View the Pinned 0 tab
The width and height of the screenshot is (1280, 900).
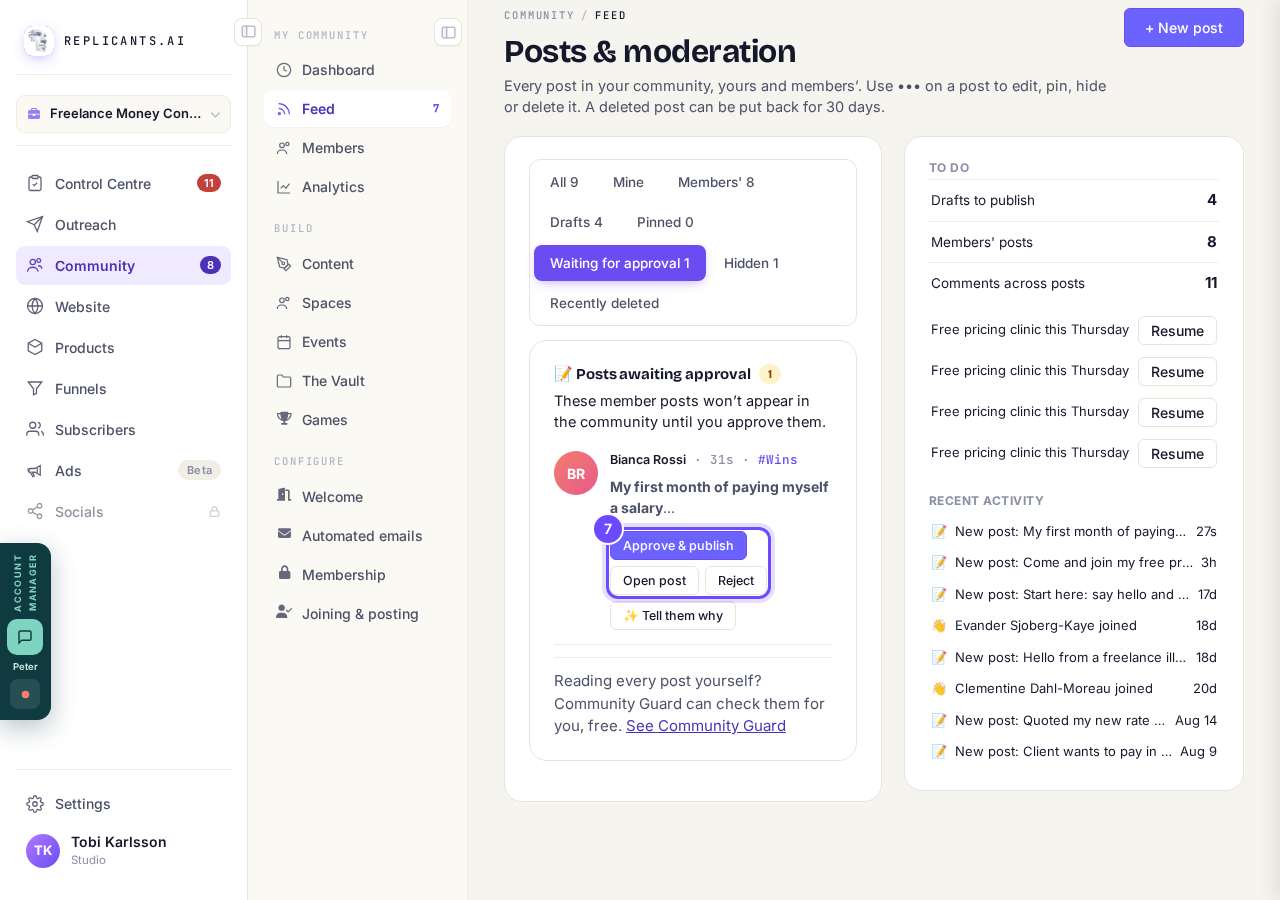tap(665, 222)
